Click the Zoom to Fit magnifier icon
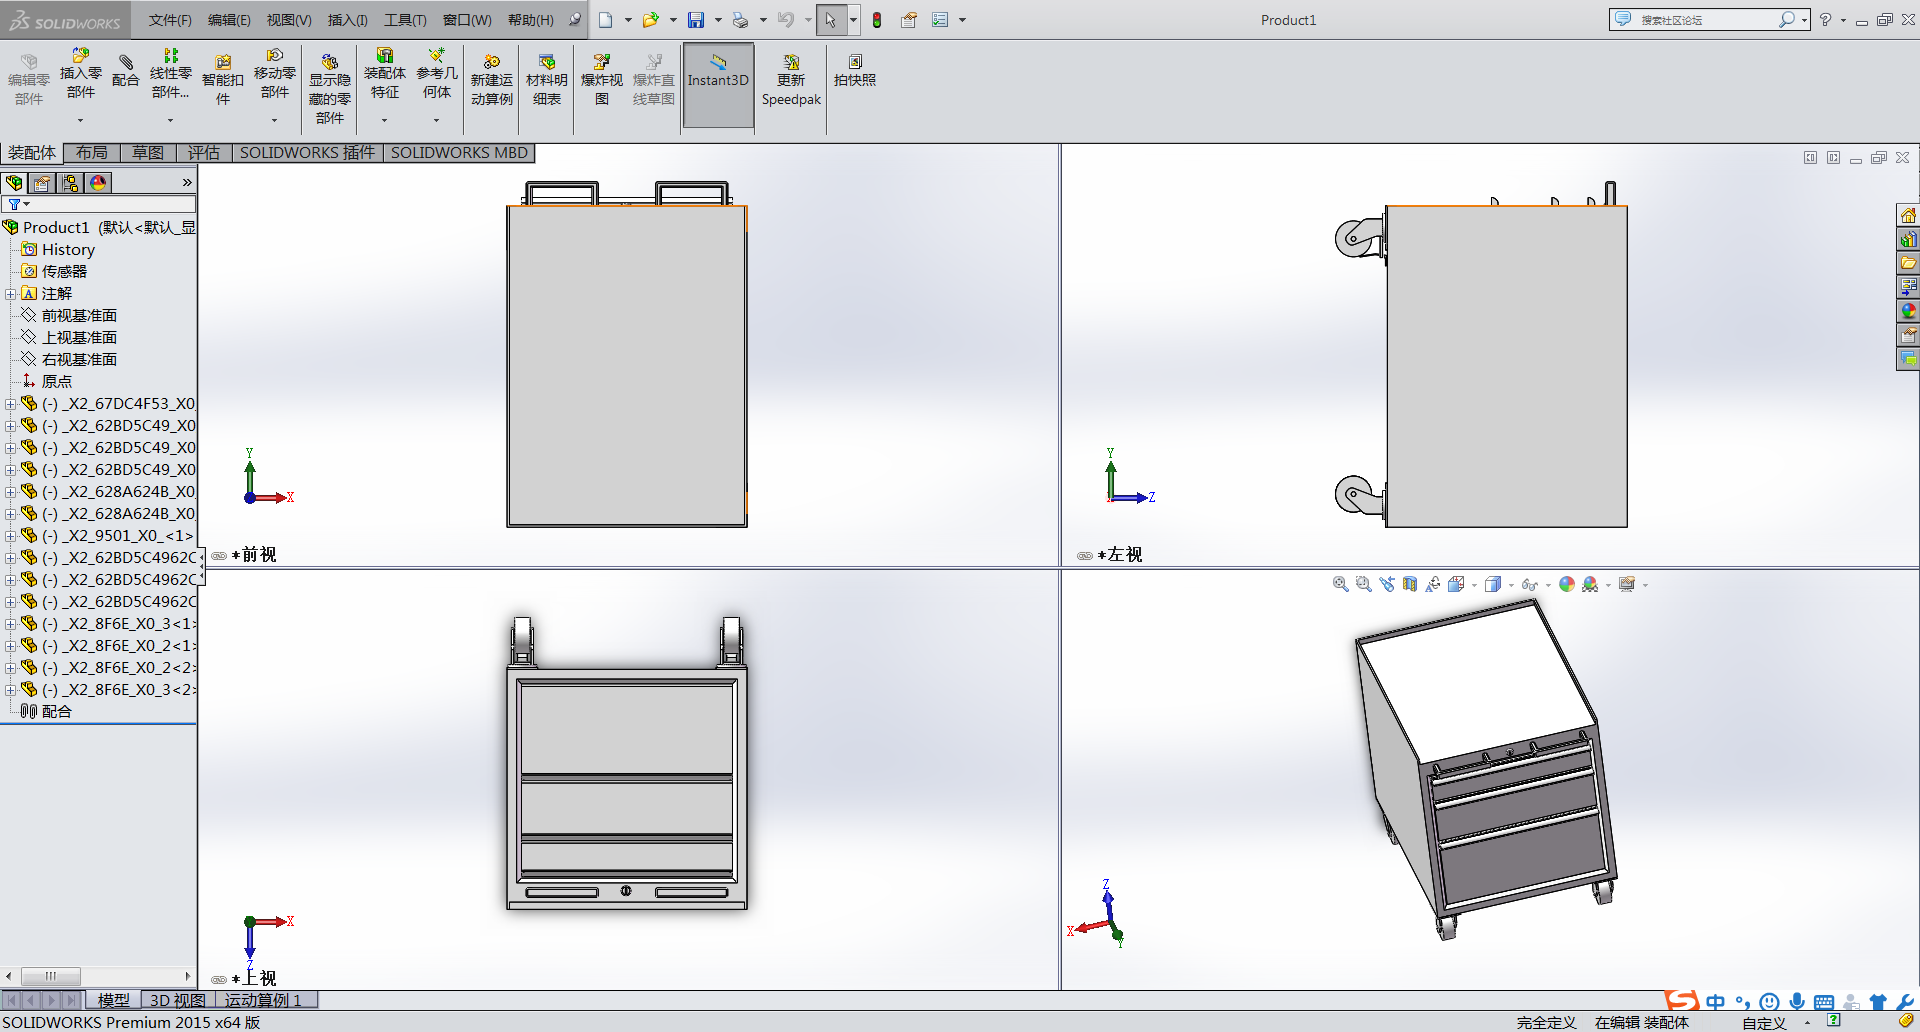Image resolution: width=1920 pixels, height=1032 pixels. 1341,584
